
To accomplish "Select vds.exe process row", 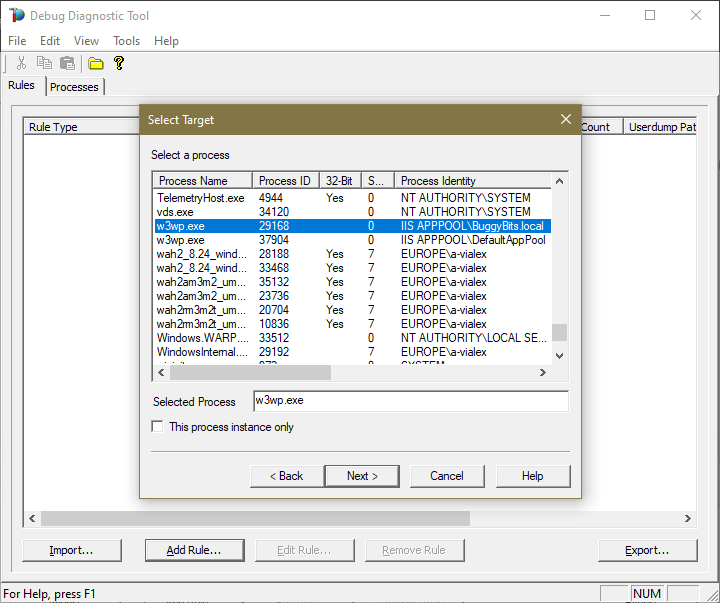I will [353, 212].
